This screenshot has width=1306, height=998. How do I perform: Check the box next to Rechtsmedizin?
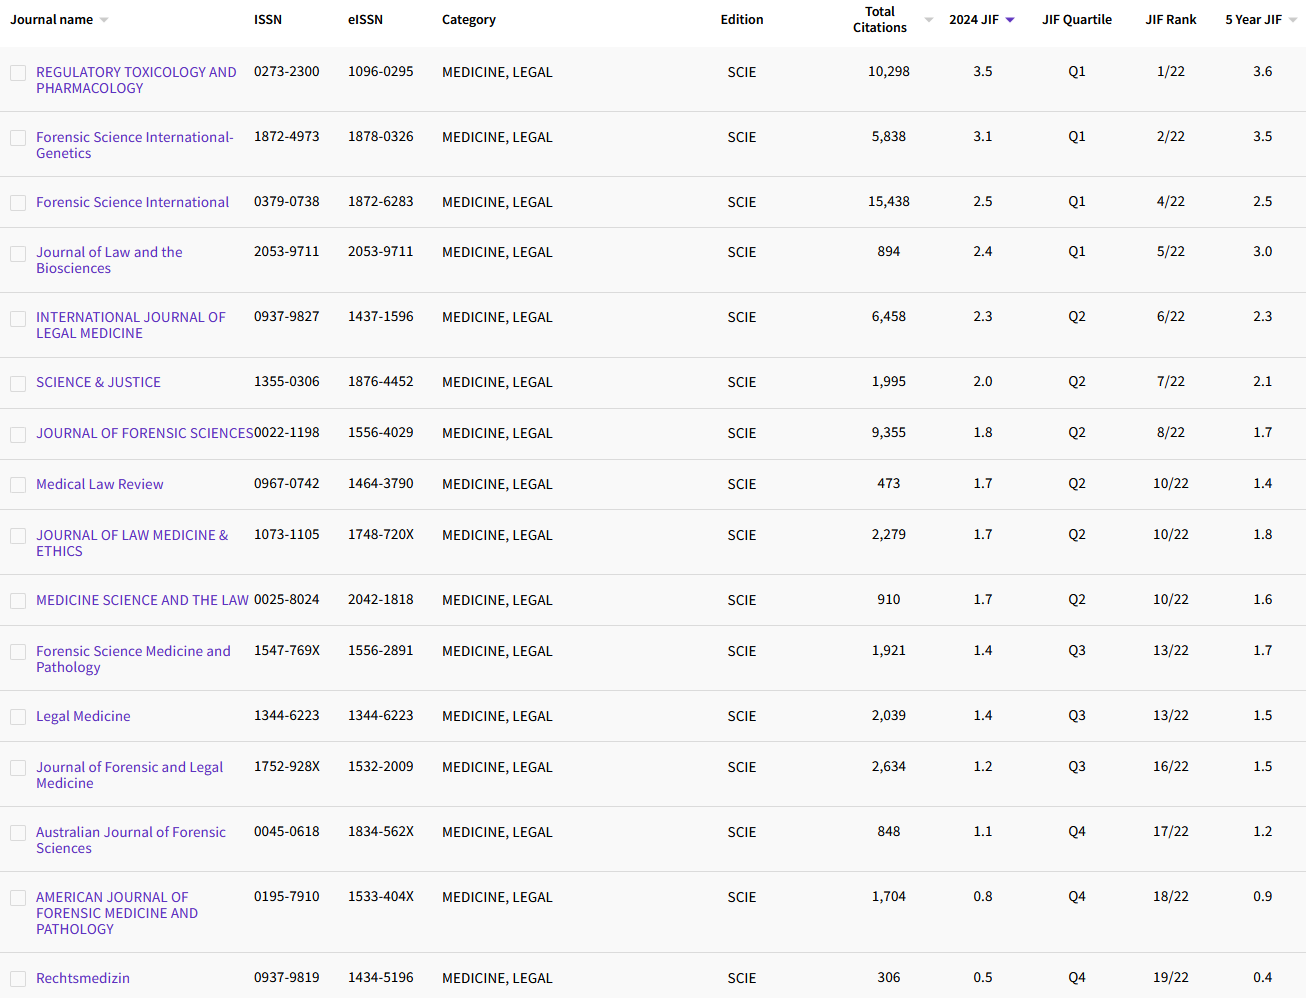(x=18, y=979)
